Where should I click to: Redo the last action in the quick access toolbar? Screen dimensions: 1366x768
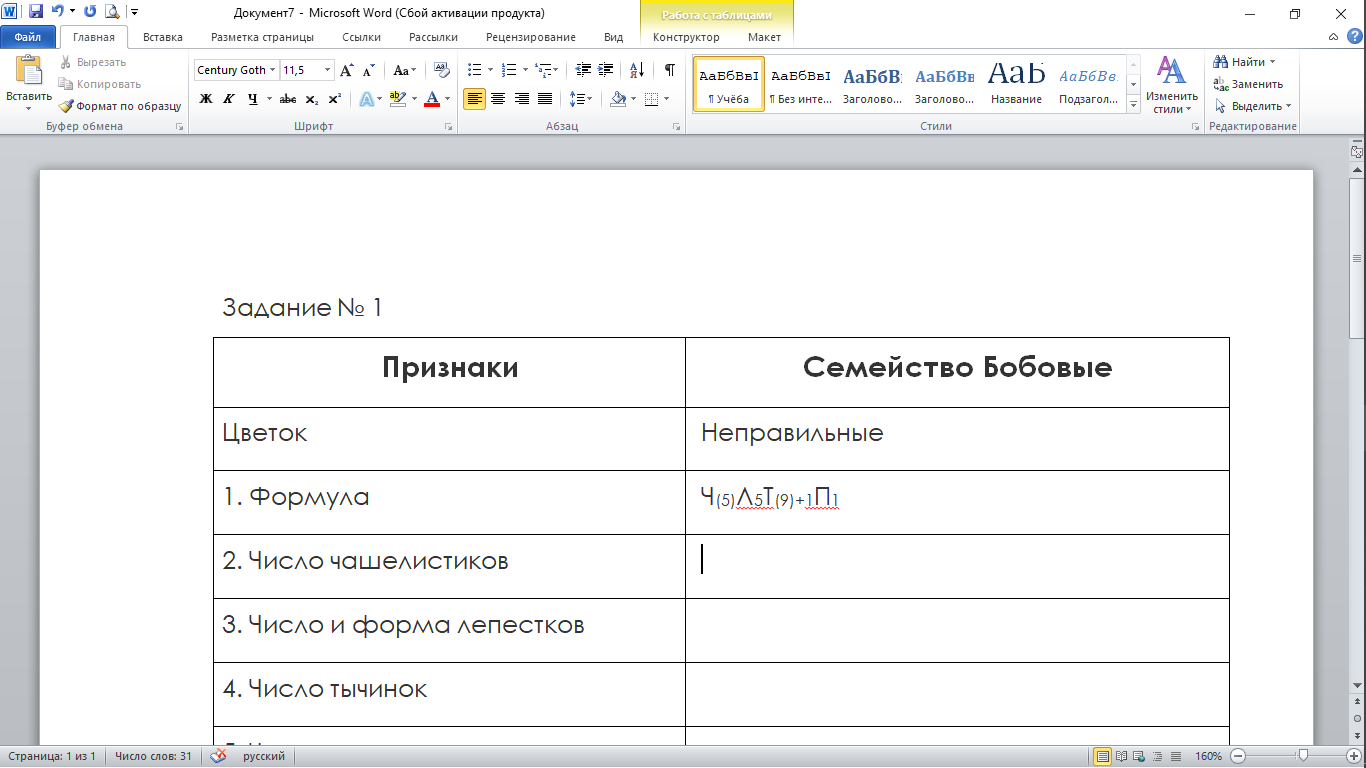[x=90, y=12]
